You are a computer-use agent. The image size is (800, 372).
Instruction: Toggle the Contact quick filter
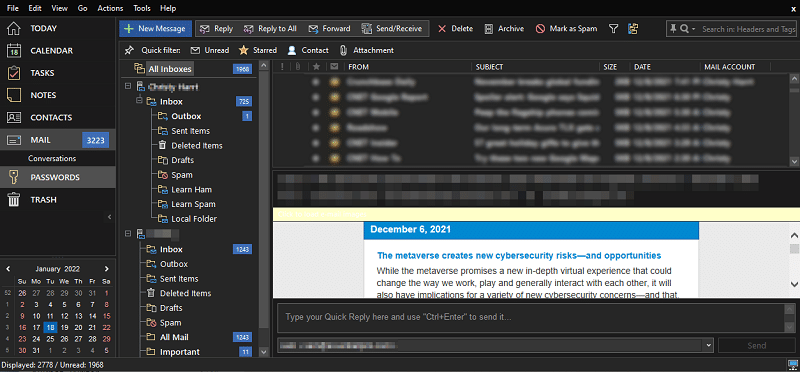(x=308, y=50)
